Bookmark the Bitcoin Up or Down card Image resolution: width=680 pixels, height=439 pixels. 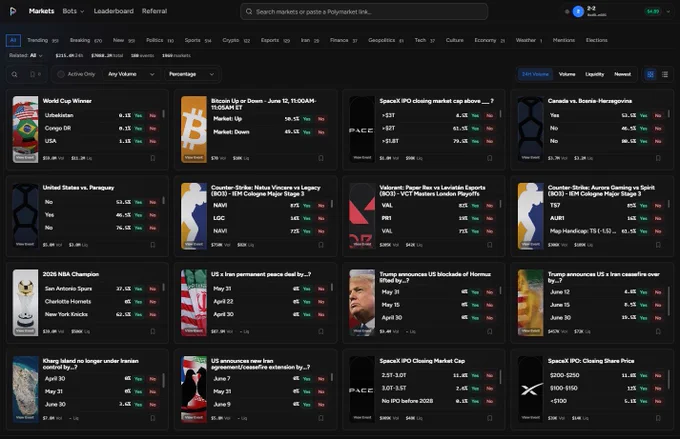pyautogui.click(x=321, y=158)
